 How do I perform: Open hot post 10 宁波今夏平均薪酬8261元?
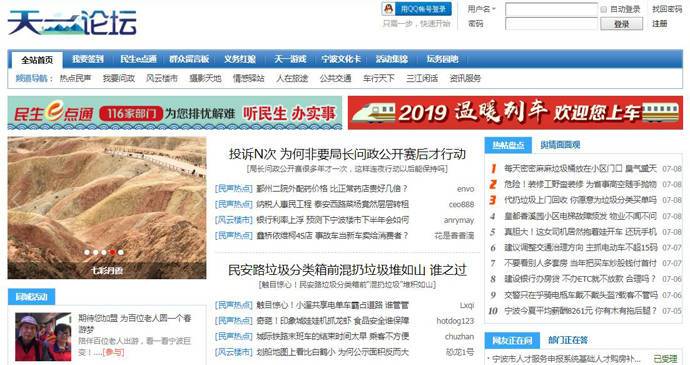(x=580, y=311)
